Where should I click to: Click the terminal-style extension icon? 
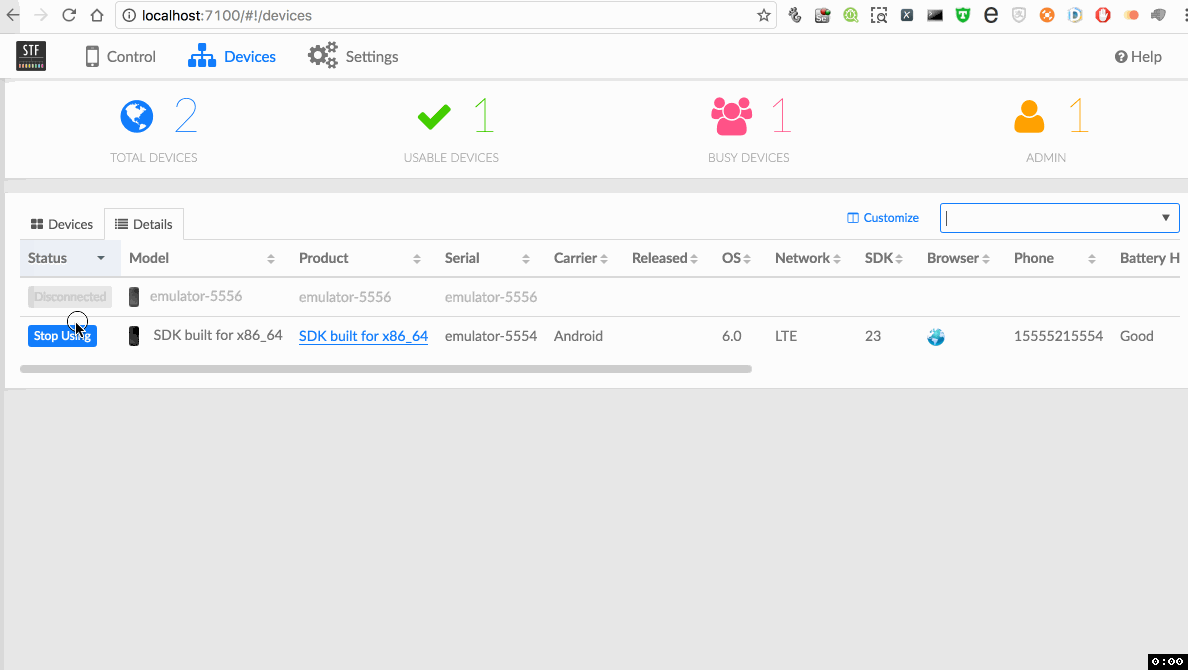coord(935,15)
